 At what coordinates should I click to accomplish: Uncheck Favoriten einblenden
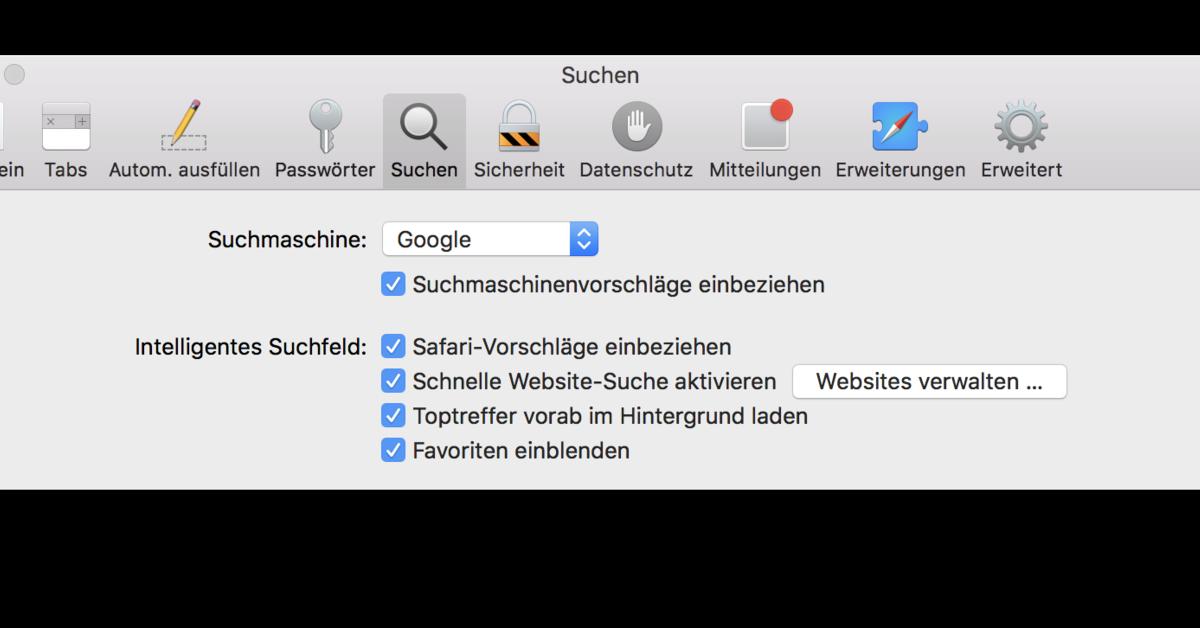(x=393, y=450)
